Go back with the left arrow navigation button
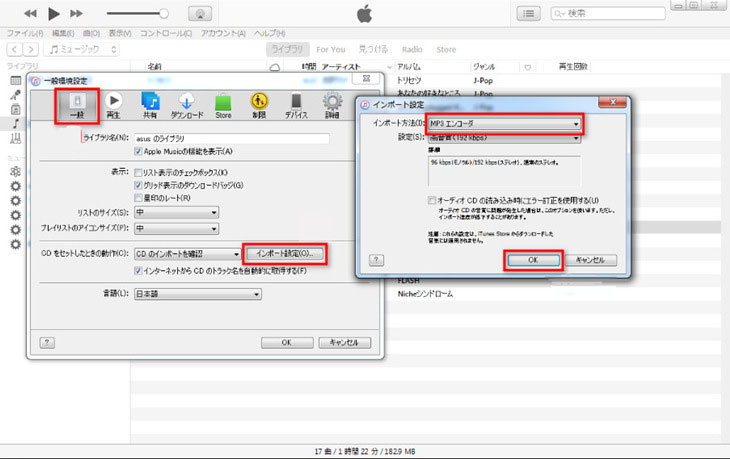730x459 pixels. coord(14,49)
